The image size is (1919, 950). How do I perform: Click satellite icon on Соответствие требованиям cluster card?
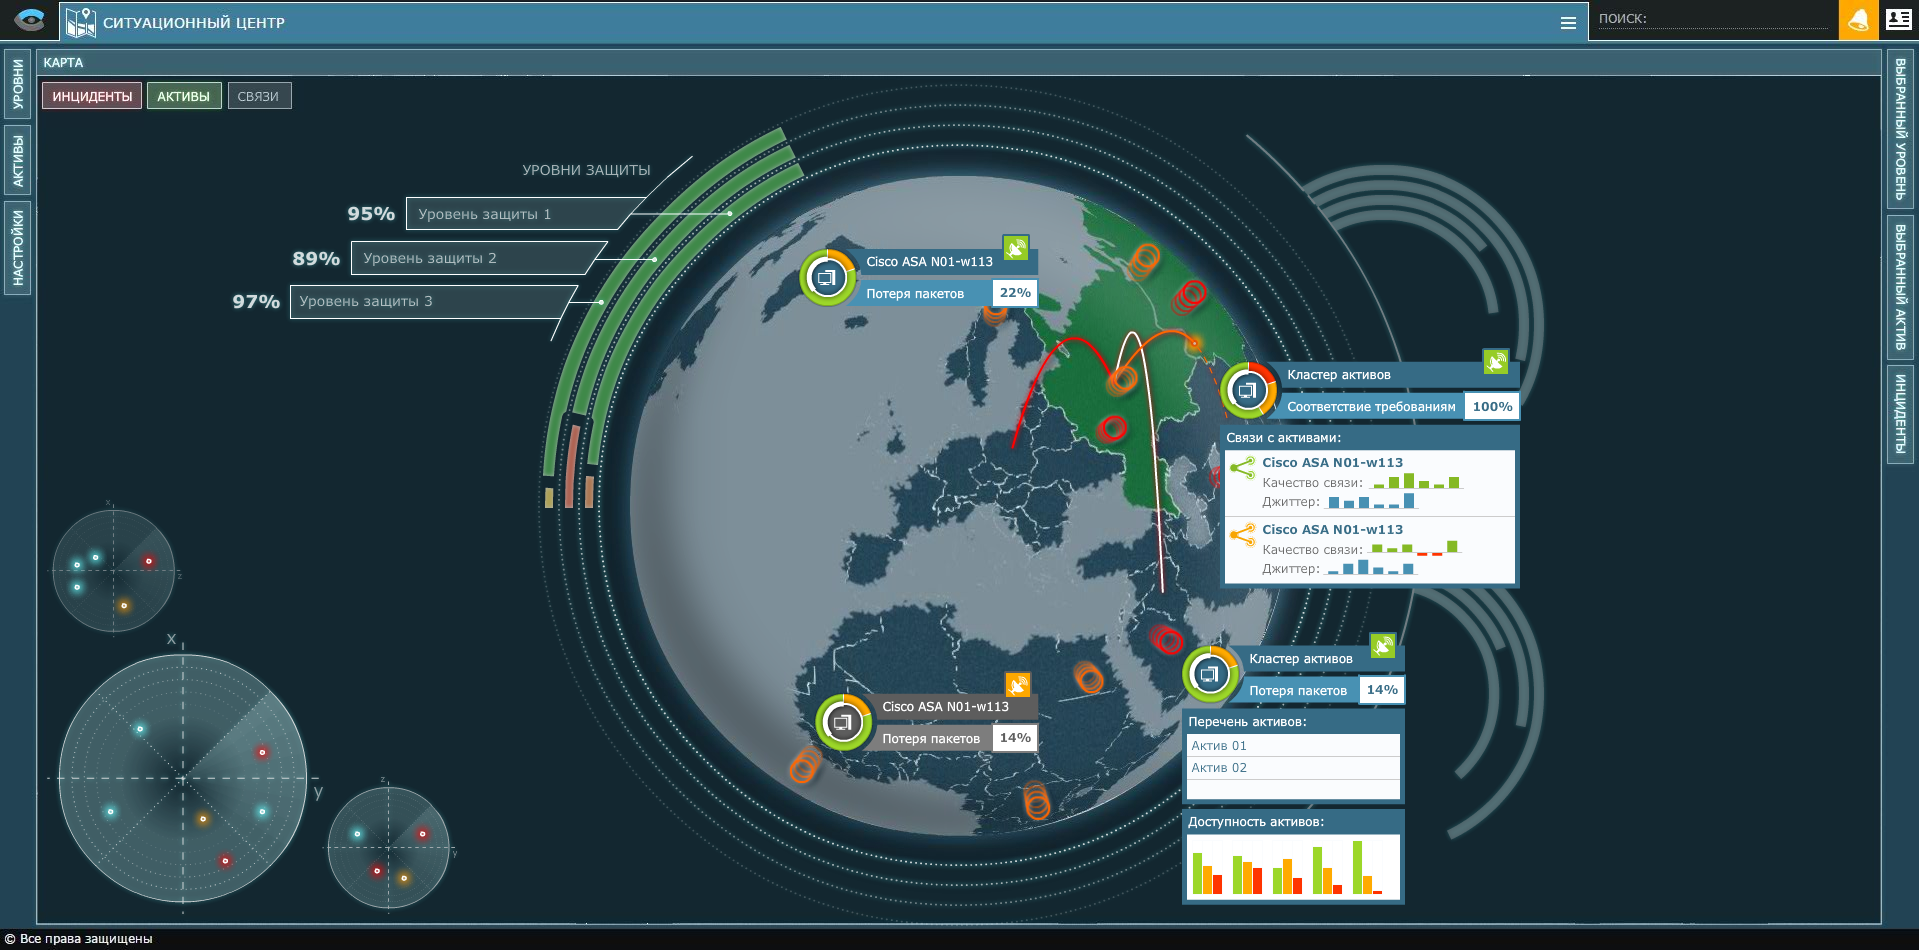(1495, 361)
